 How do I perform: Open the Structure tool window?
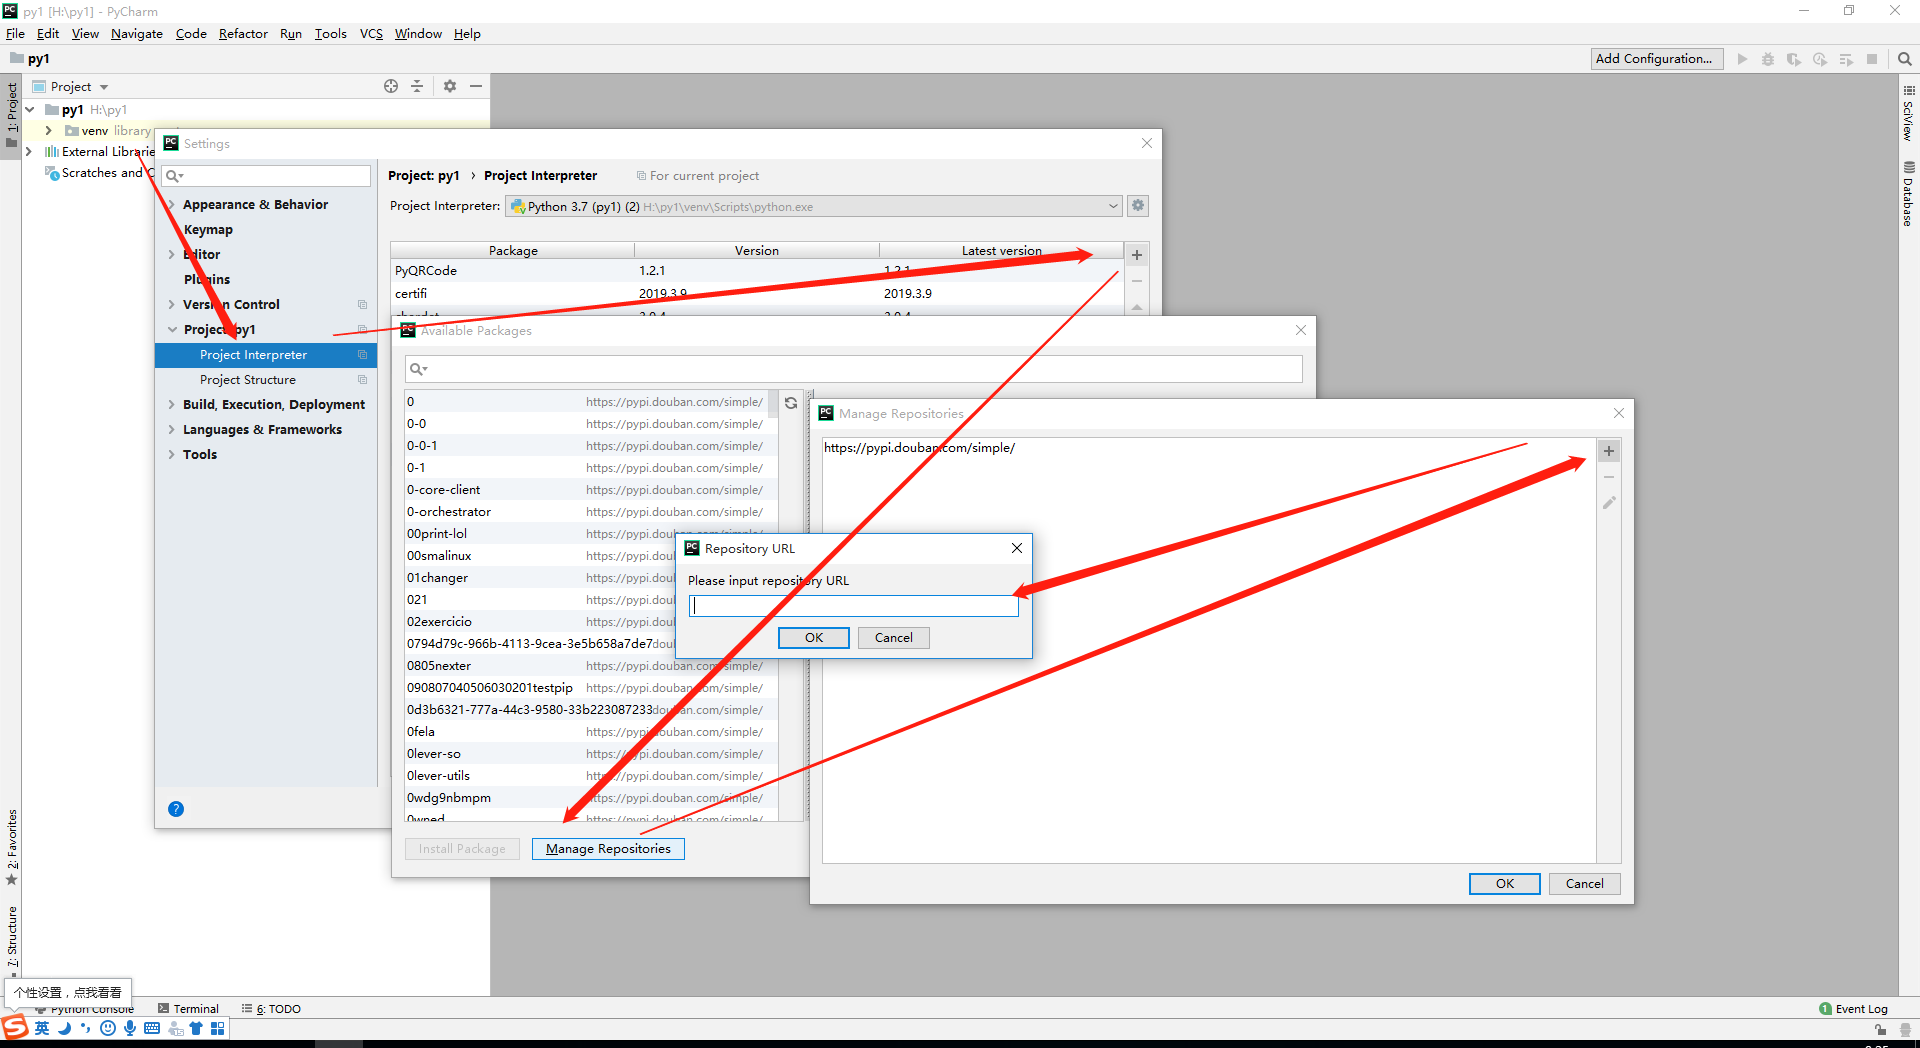tap(12, 937)
